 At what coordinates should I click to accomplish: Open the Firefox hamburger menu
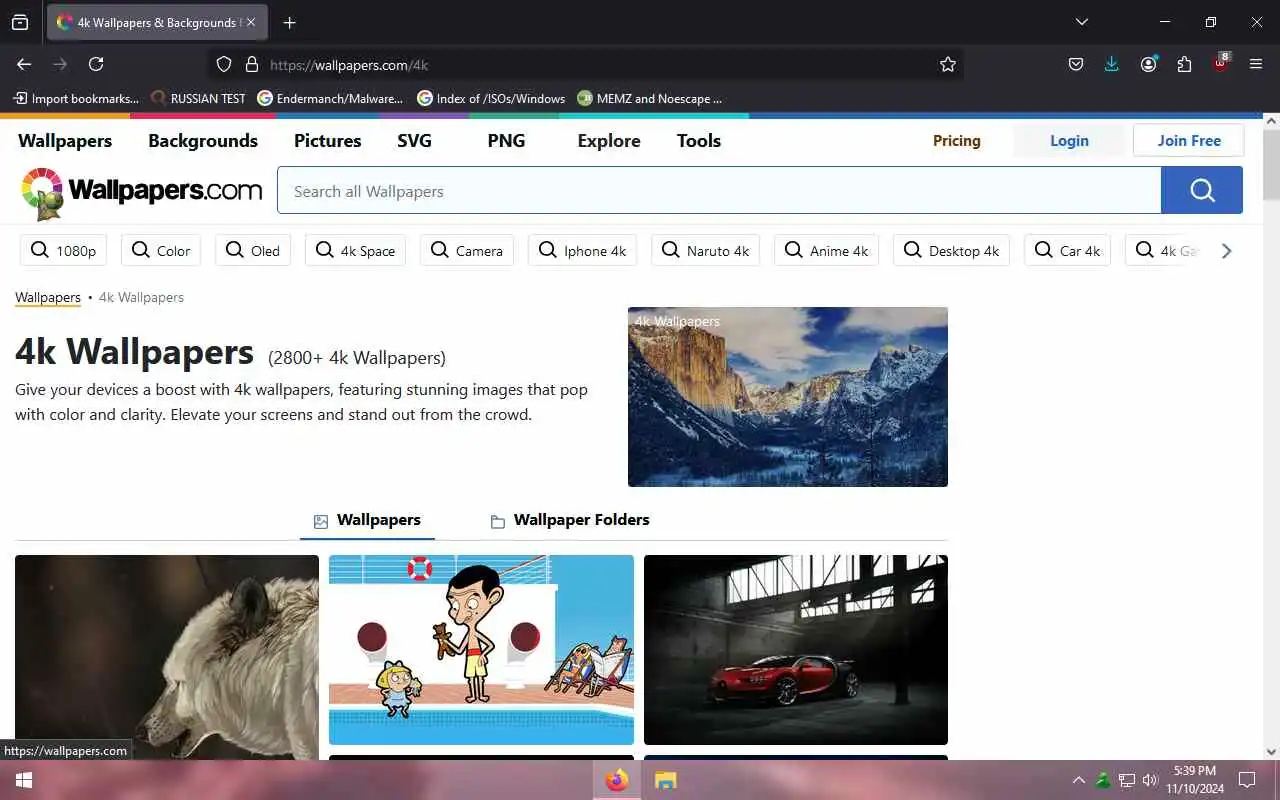(x=1256, y=64)
